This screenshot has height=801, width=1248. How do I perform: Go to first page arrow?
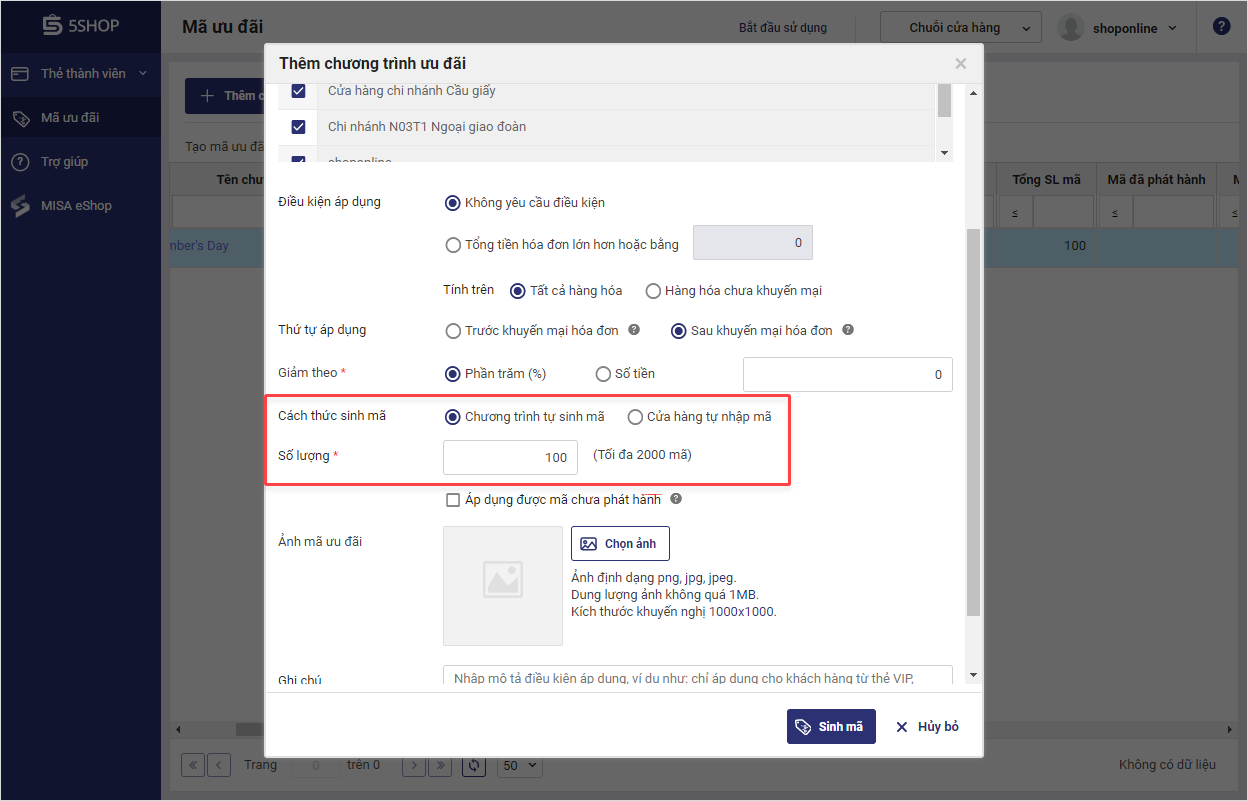(x=193, y=766)
